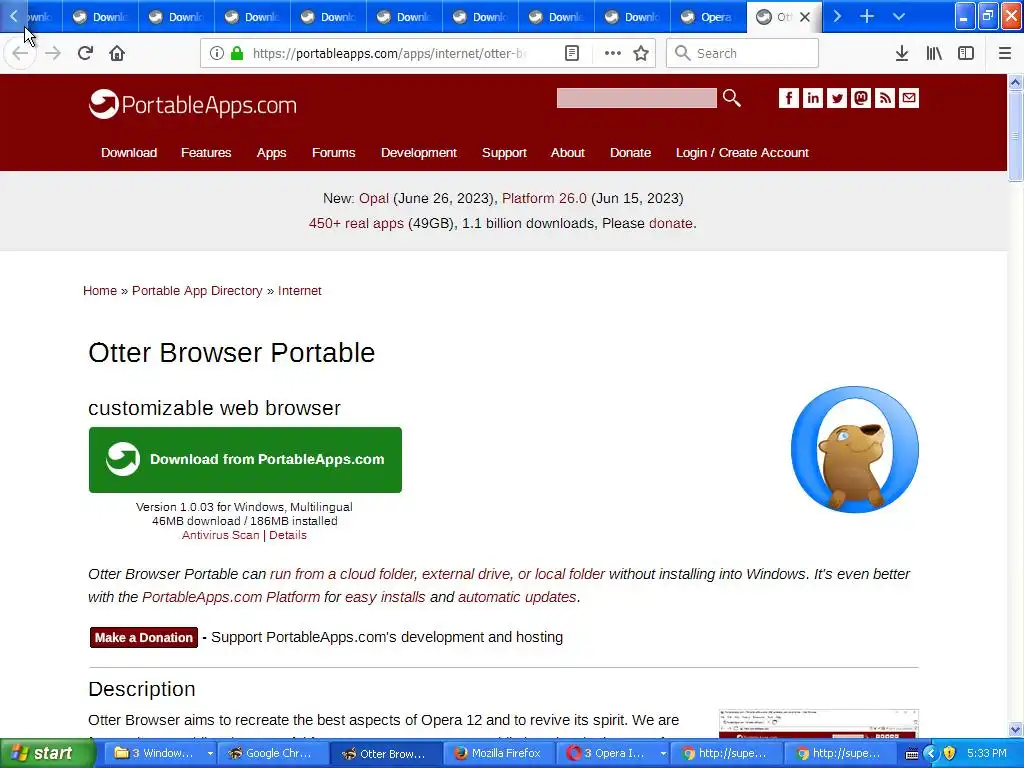Open the page actions three-dot menu
Screen dimensions: 1024x768
pyautogui.click(x=613, y=54)
